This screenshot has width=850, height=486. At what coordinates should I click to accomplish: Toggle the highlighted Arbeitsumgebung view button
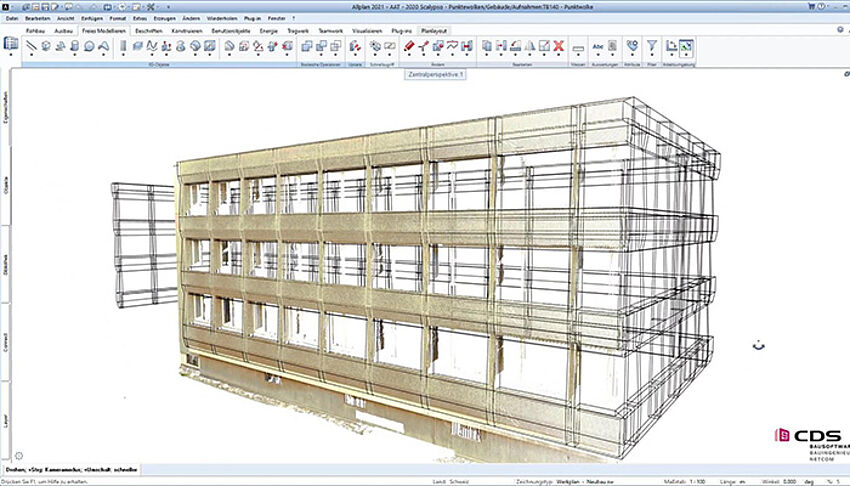(686, 46)
